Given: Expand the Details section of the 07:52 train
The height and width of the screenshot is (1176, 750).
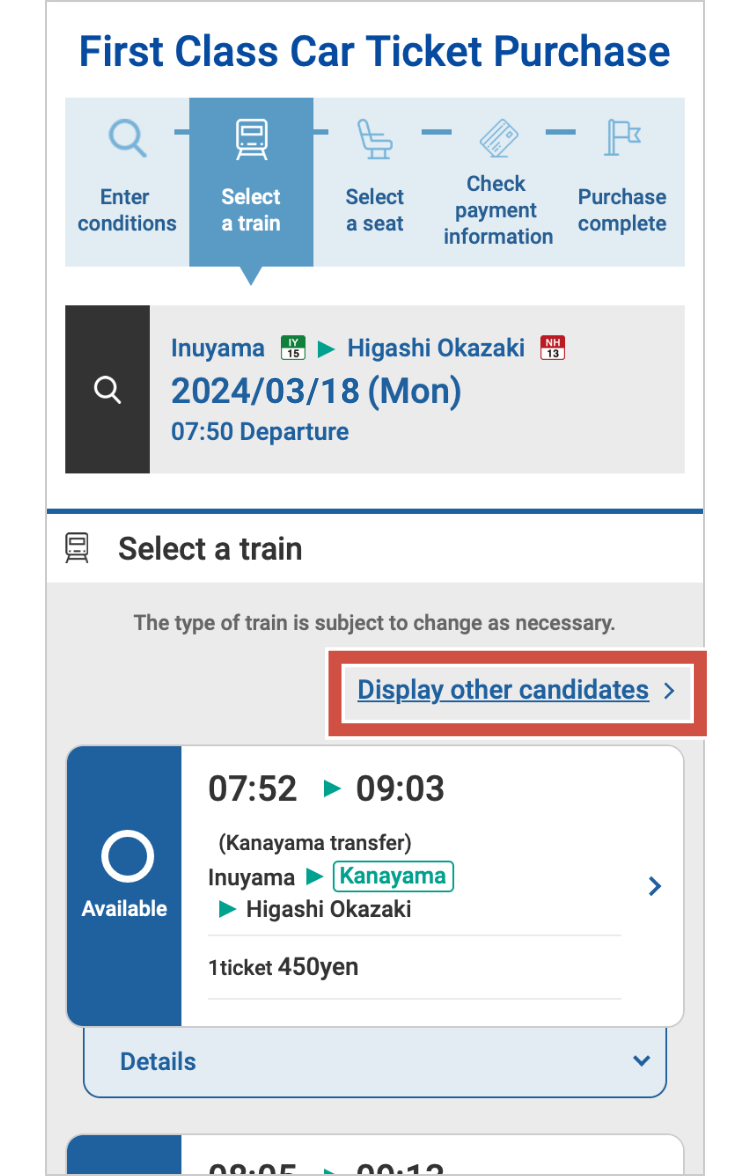Looking at the screenshot, I should [x=374, y=1061].
